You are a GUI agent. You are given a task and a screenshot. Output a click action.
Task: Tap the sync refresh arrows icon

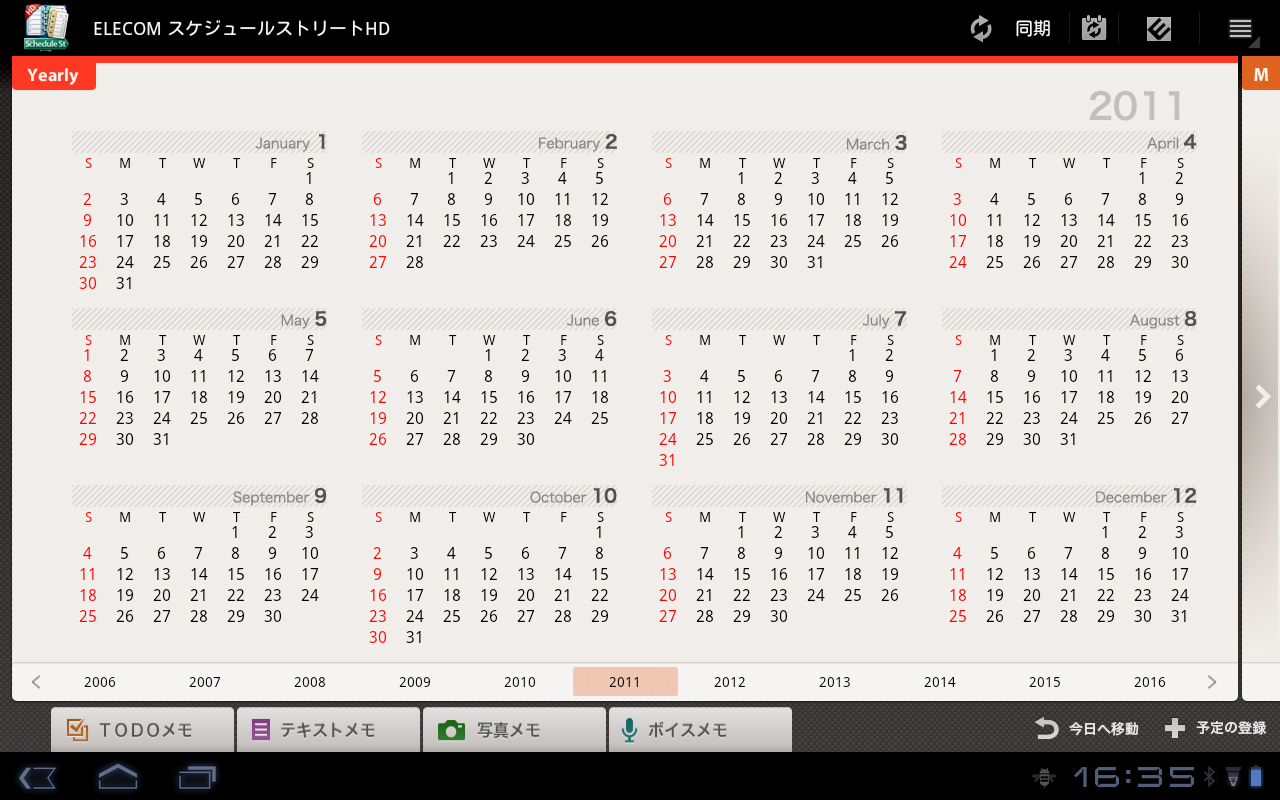click(981, 28)
